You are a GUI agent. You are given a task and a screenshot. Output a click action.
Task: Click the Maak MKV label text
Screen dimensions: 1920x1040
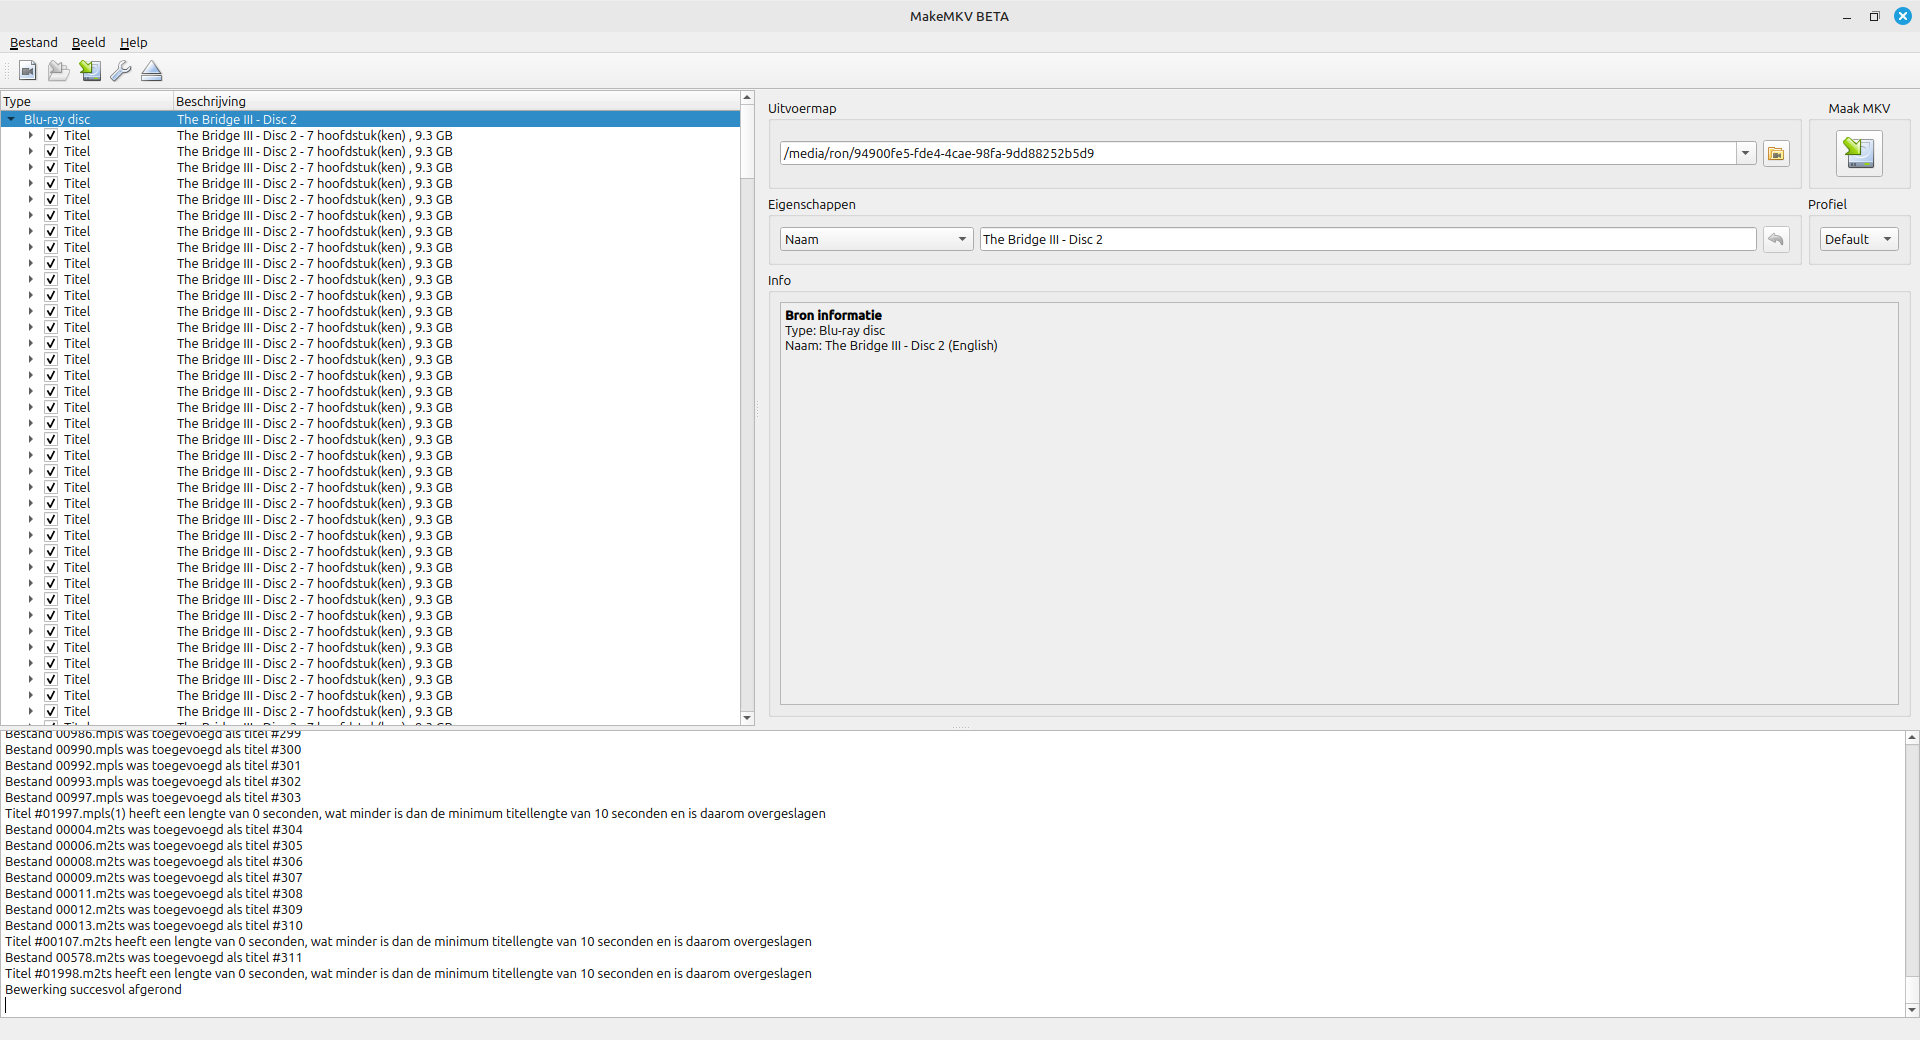pos(1859,109)
